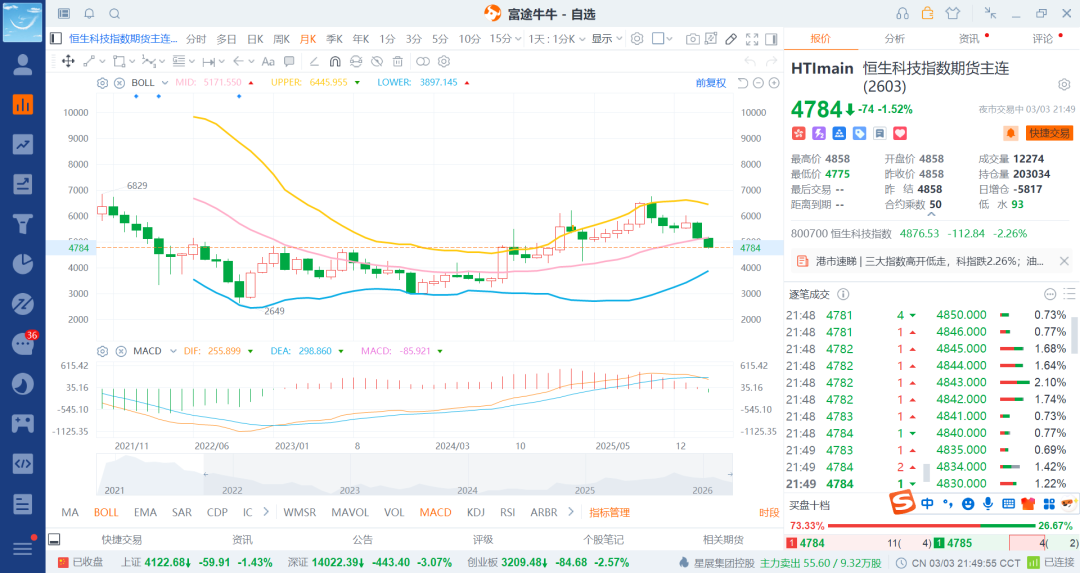Open the 15分 interval dropdown
1080x573 pixels.
coord(504,39)
